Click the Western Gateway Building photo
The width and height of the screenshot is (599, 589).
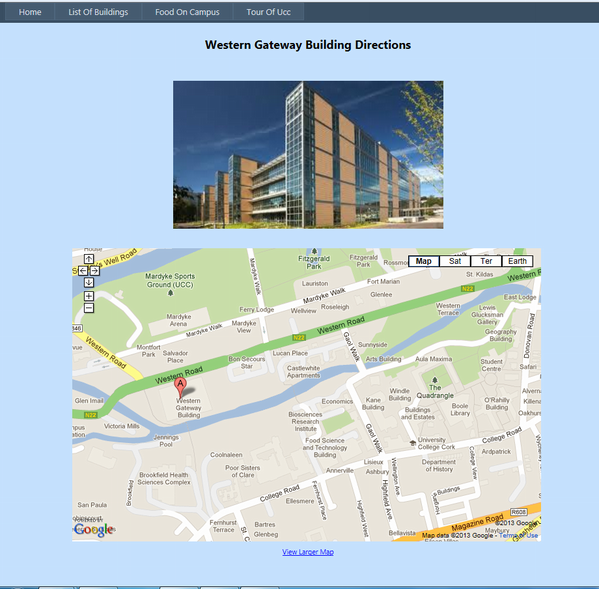308,155
